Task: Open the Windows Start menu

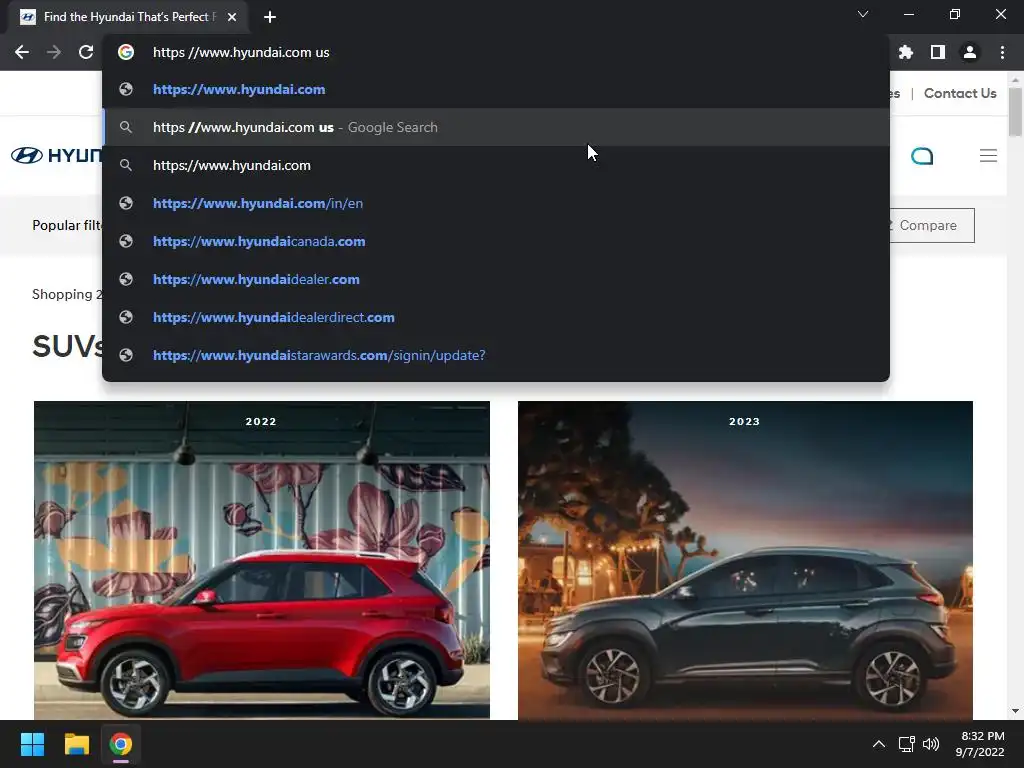Action: point(32,744)
